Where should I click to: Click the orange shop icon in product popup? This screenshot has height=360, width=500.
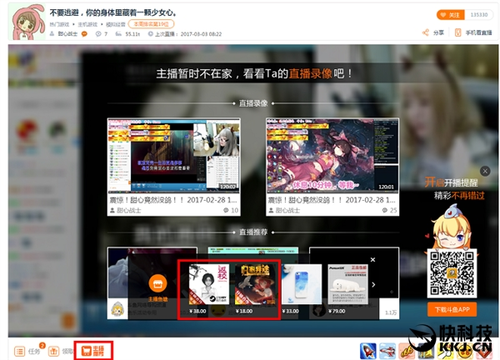(x=158, y=283)
